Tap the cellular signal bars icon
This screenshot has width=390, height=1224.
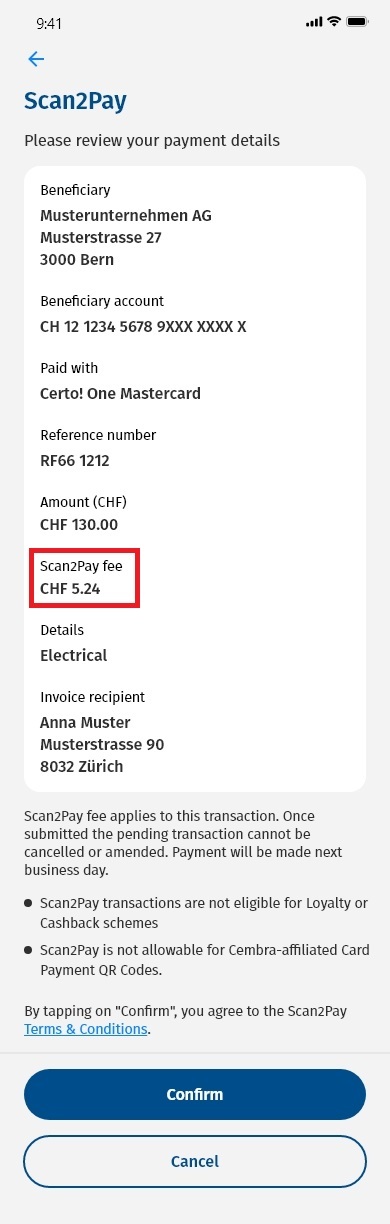[314, 22]
